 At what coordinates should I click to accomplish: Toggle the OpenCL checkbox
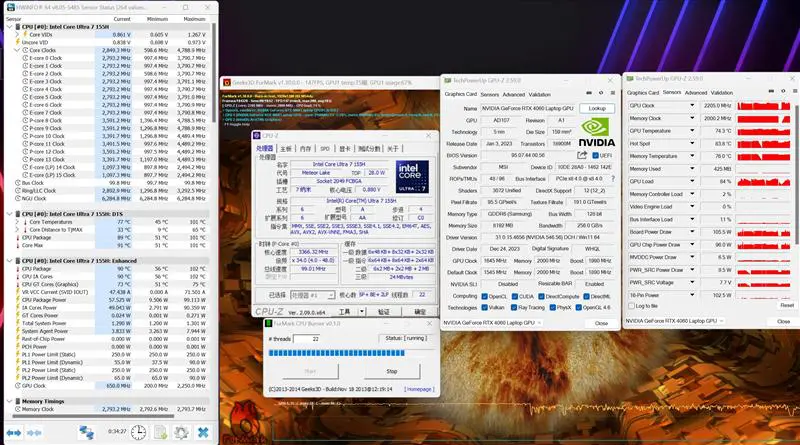[x=484, y=296]
